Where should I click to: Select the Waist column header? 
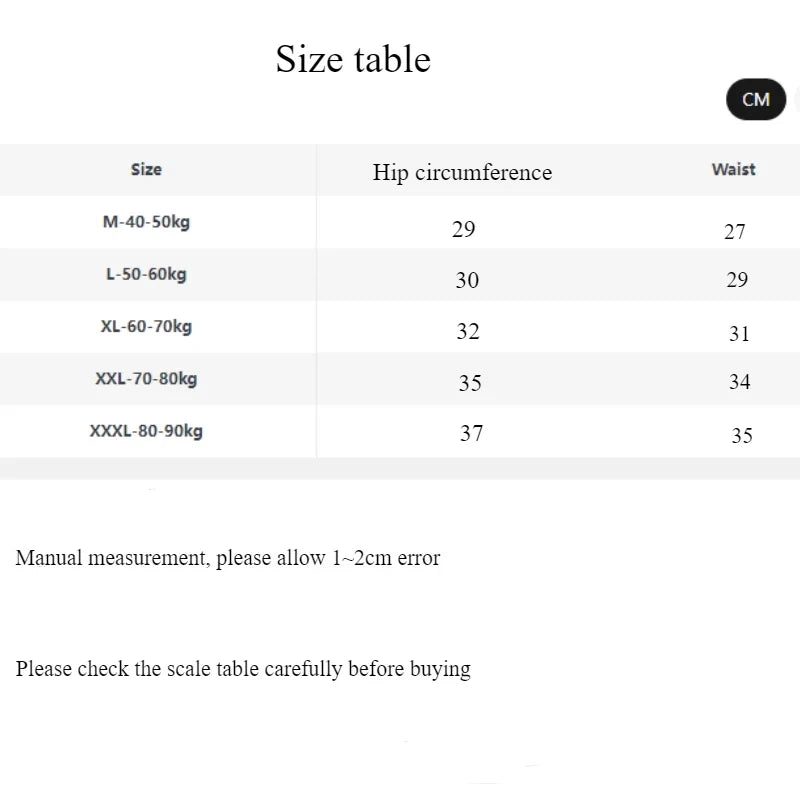[x=733, y=170]
